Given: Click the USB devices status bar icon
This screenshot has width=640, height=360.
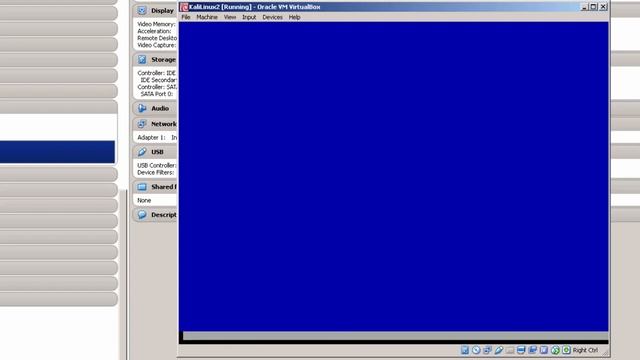Looking at the screenshot, I should pyautogui.click(x=499, y=350).
